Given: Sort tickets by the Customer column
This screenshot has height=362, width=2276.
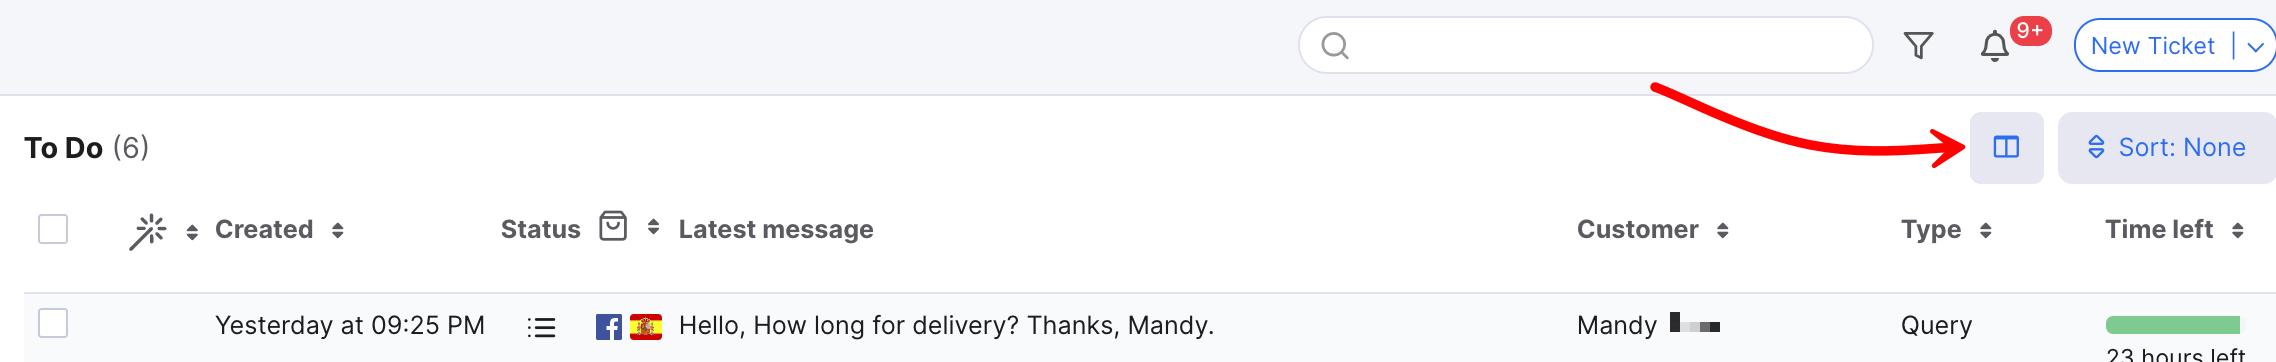Looking at the screenshot, I should (x=1722, y=230).
